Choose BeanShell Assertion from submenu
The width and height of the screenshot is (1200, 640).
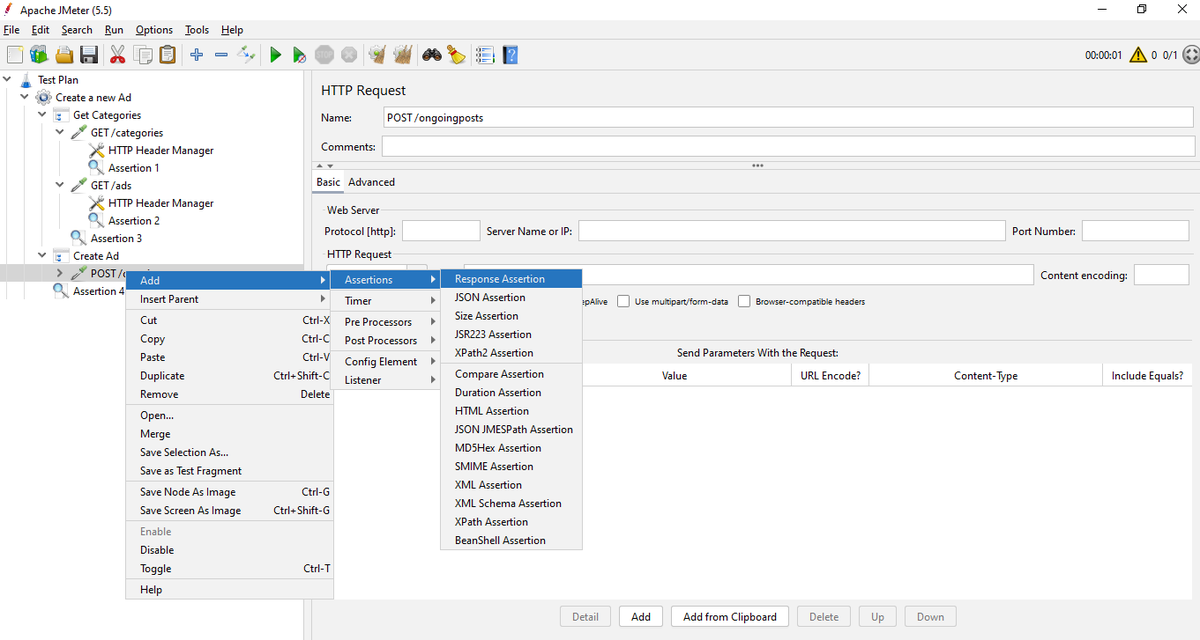coord(511,540)
